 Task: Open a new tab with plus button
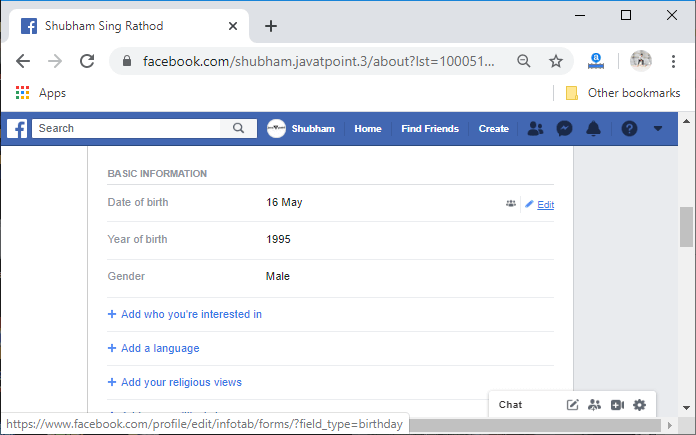pos(271,26)
